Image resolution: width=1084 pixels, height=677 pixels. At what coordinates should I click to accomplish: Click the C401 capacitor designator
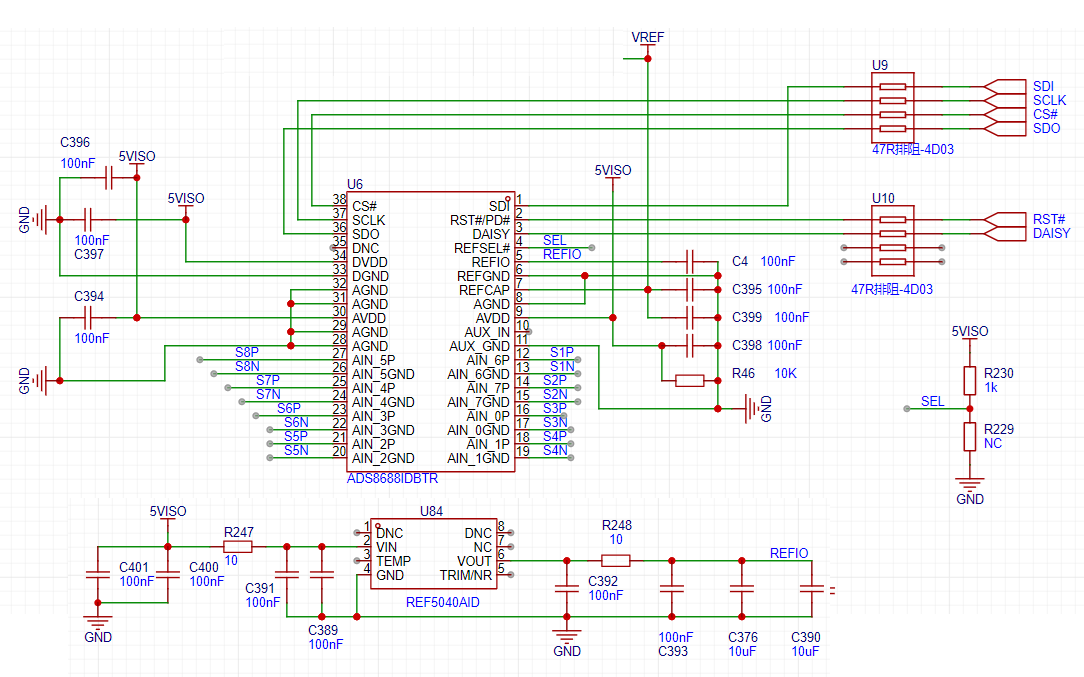click(133, 568)
